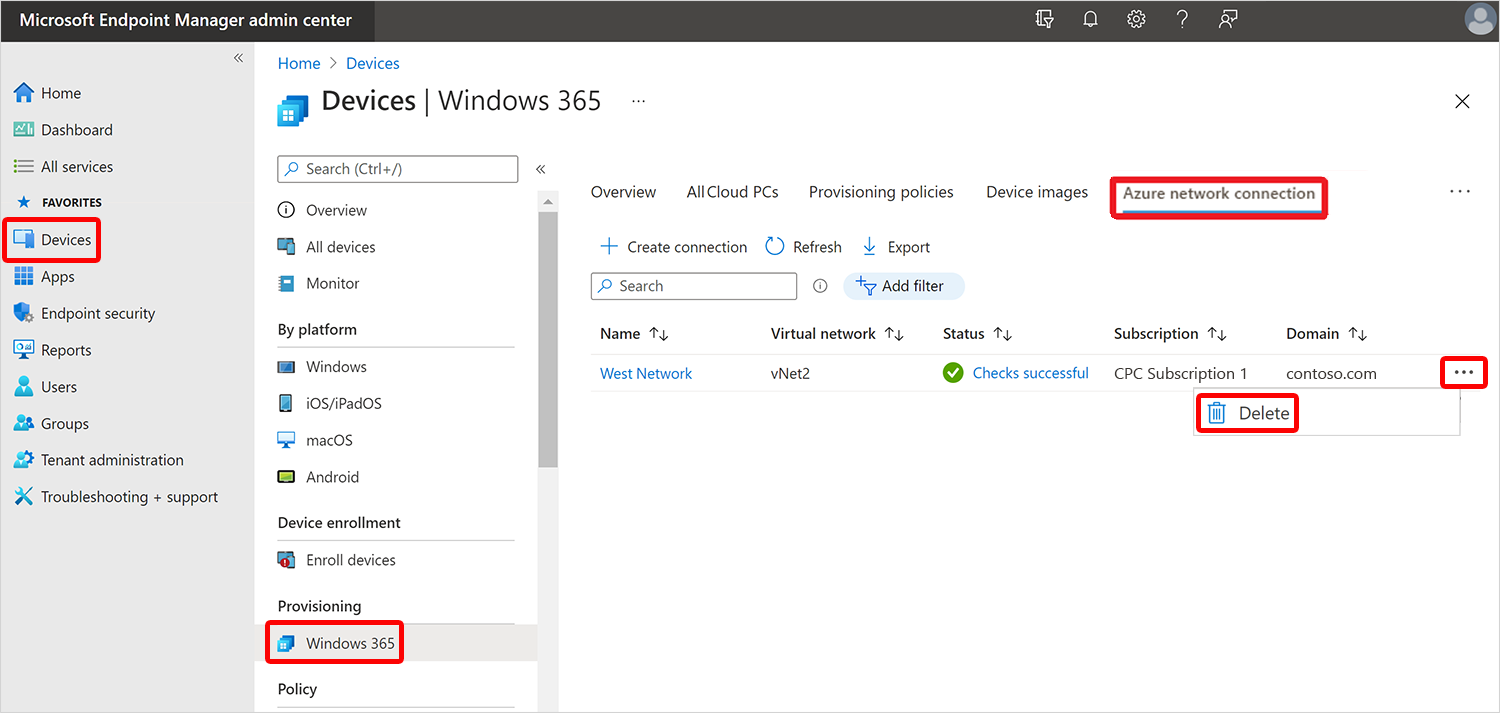Click Add filter
This screenshot has height=713, width=1500.
[x=904, y=286]
